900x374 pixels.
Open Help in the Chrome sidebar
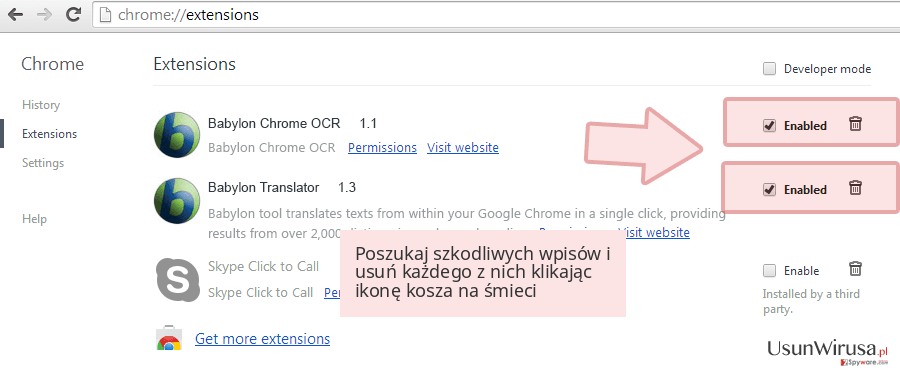coord(34,219)
